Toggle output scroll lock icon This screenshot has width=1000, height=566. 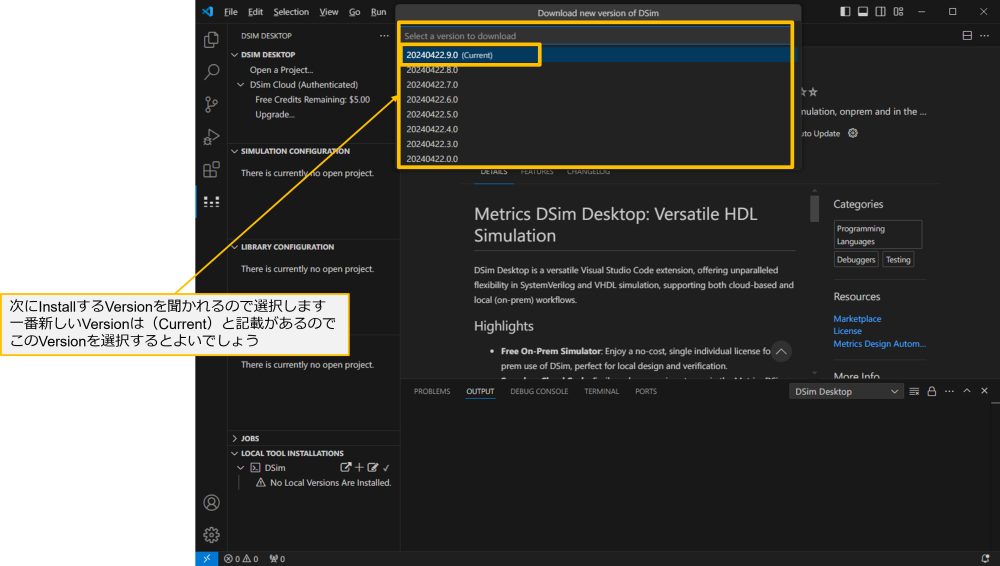coord(932,391)
